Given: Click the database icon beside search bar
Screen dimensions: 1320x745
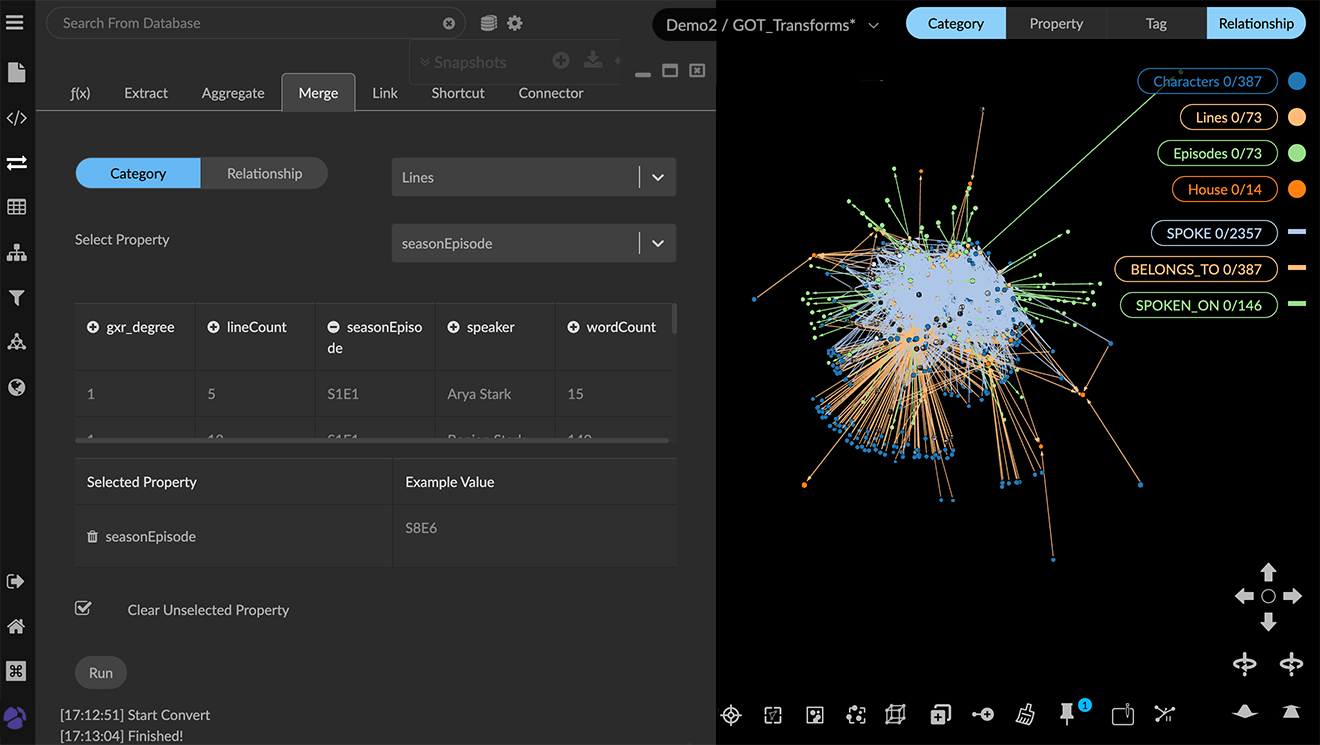Looking at the screenshot, I should pyautogui.click(x=488, y=23).
